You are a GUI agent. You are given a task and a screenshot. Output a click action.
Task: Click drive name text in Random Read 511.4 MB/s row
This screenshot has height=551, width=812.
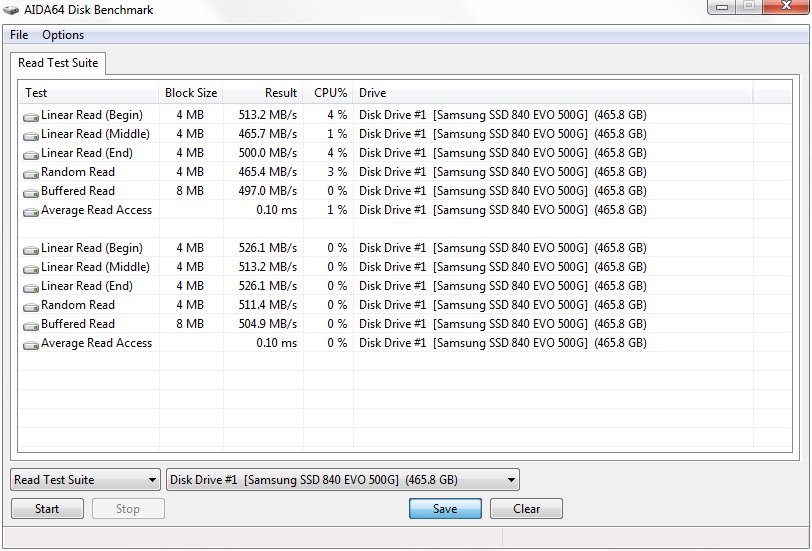pyautogui.click(x=503, y=304)
